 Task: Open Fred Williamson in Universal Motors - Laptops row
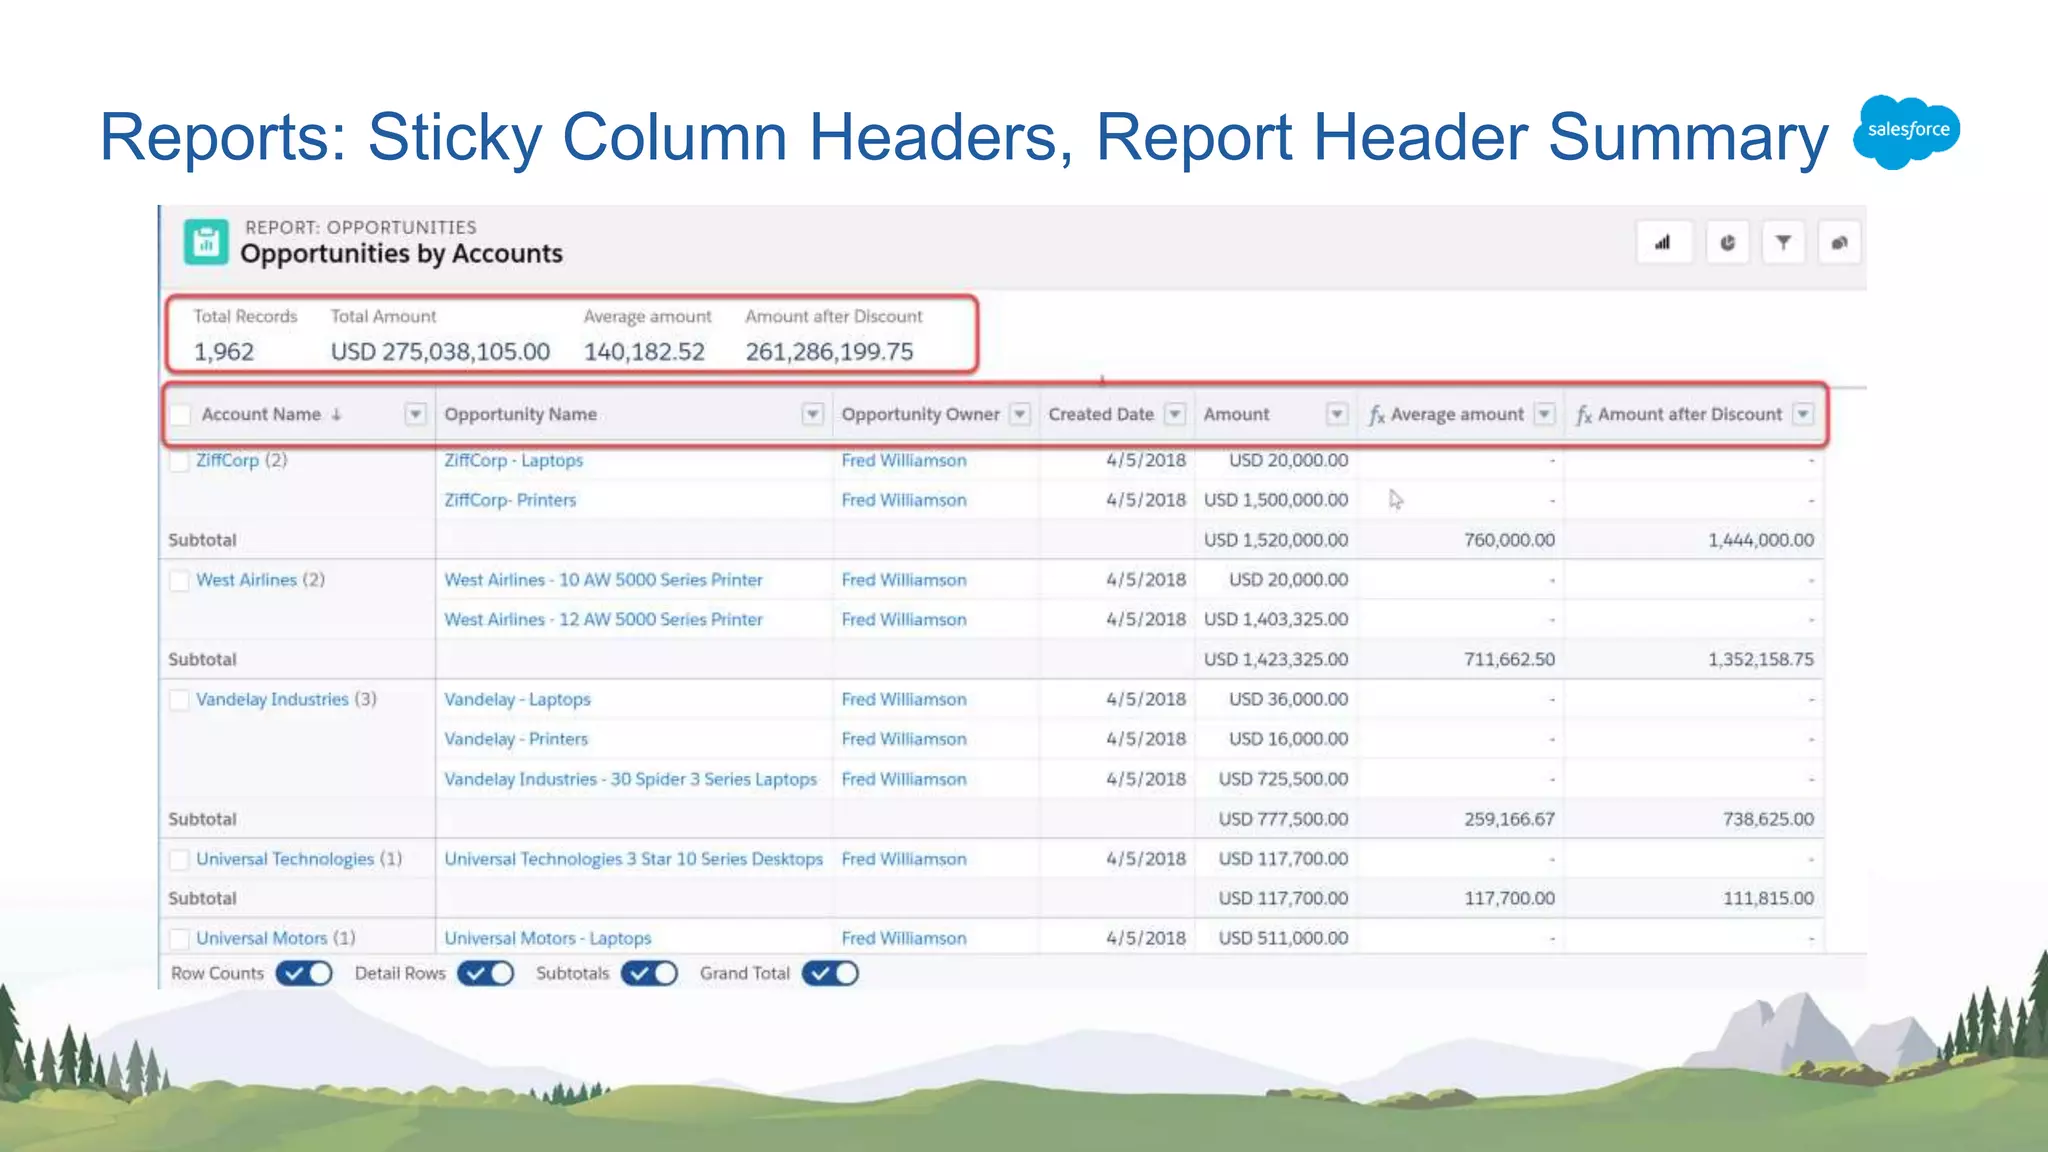tap(904, 938)
